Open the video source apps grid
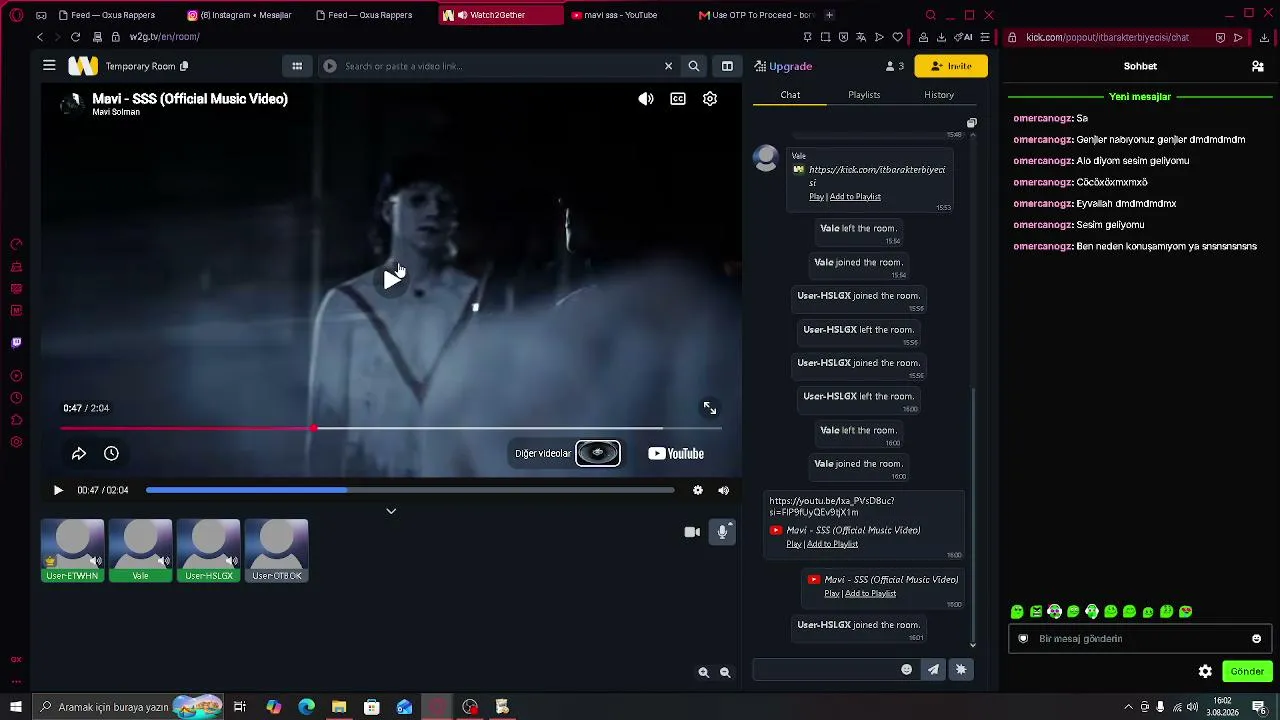1280x720 pixels. (x=297, y=66)
